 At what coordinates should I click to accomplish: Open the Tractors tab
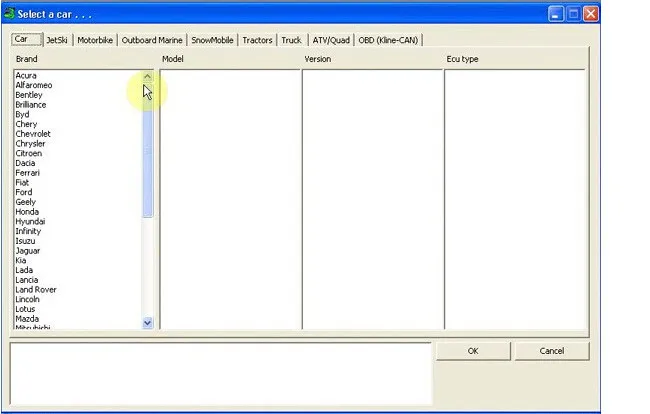(257, 40)
